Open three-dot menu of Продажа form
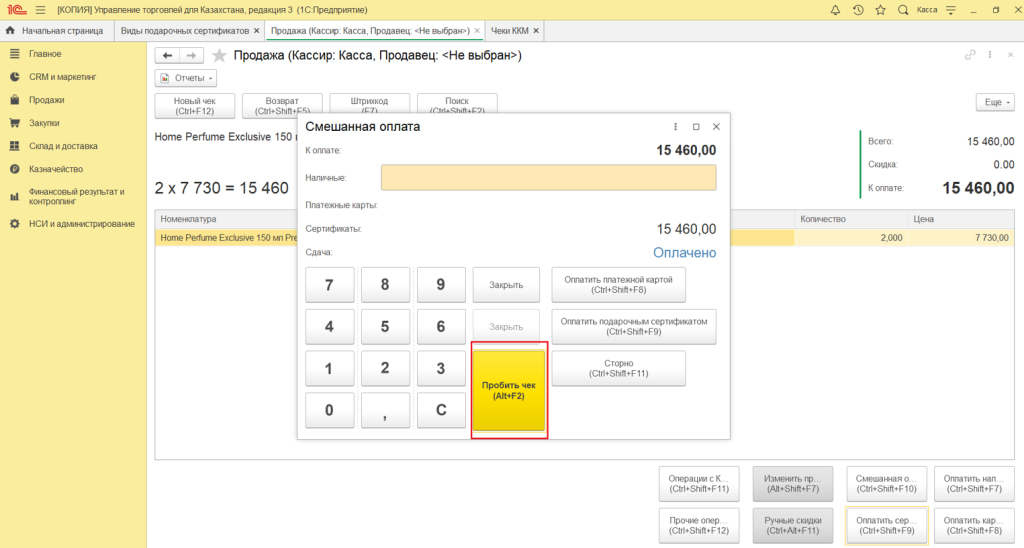The image size is (1024, 548). point(990,55)
